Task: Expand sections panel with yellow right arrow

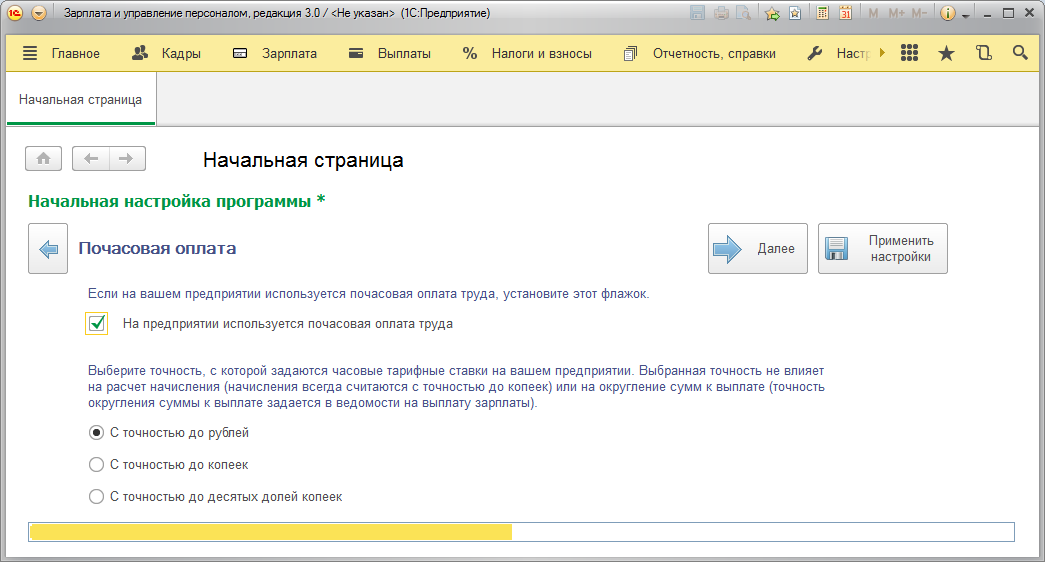Action: pos(882,53)
